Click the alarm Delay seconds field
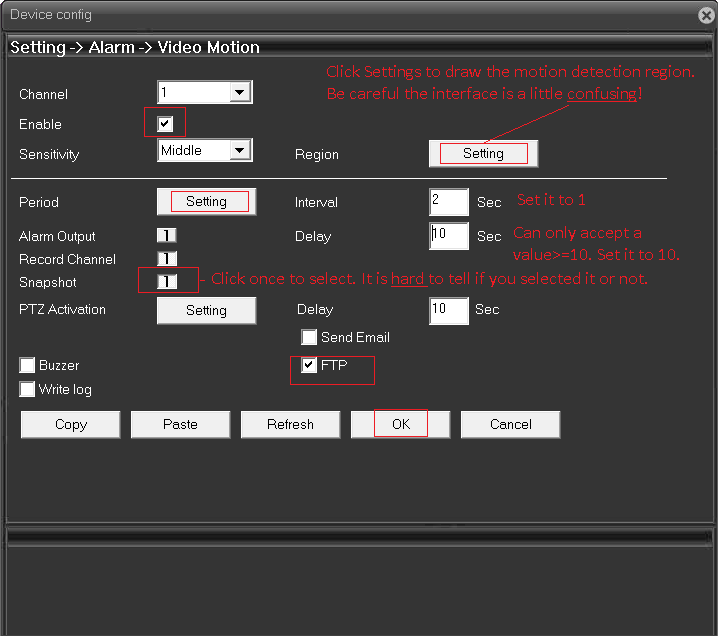The image size is (718, 636). coord(448,236)
